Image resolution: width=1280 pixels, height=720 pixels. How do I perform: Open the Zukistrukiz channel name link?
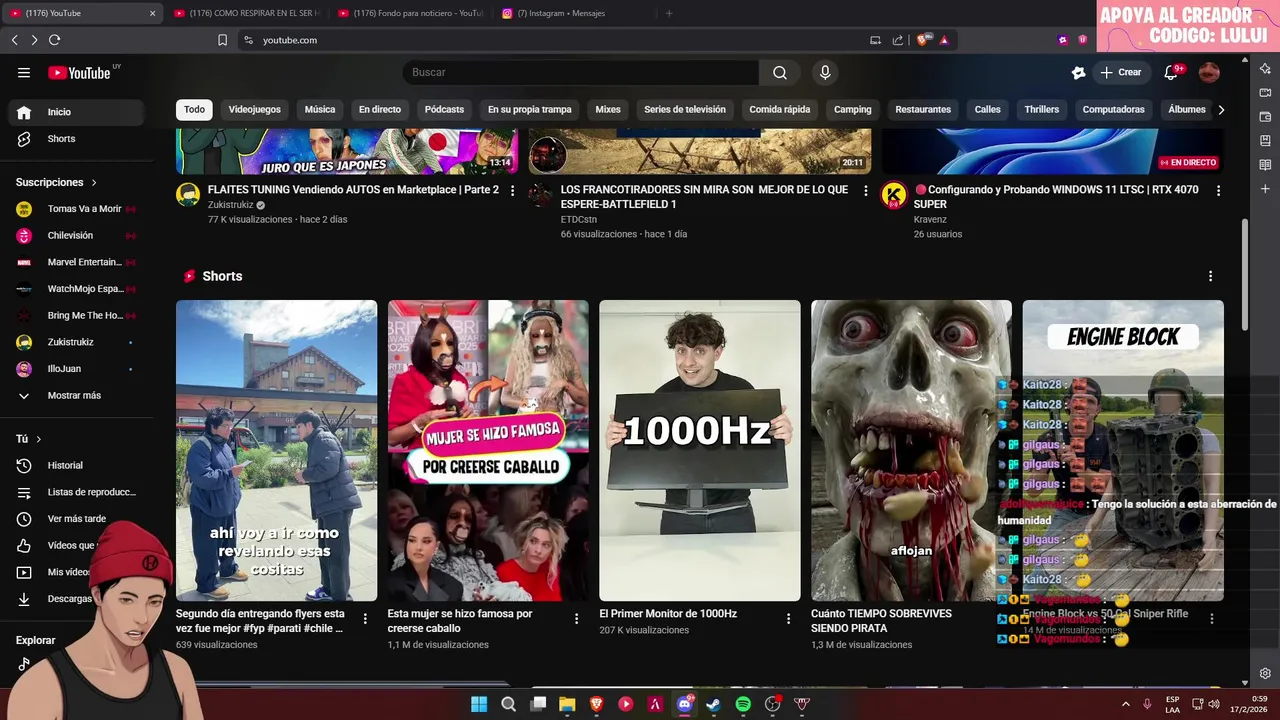click(x=231, y=205)
